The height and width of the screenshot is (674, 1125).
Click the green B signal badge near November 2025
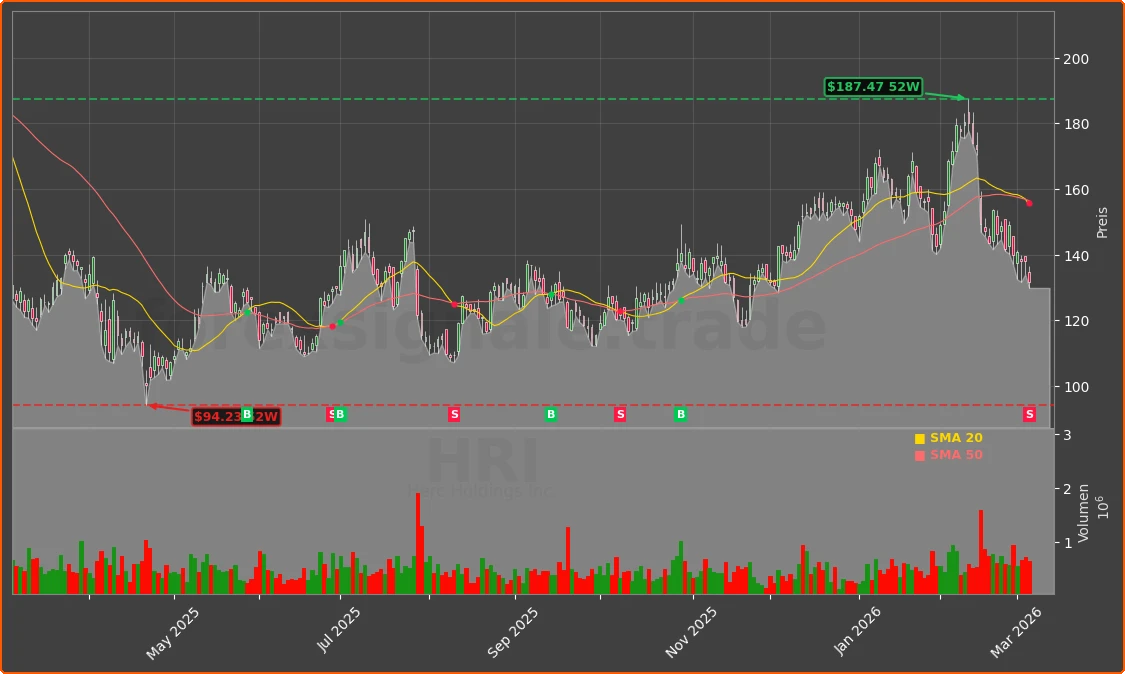click(681, 415)
